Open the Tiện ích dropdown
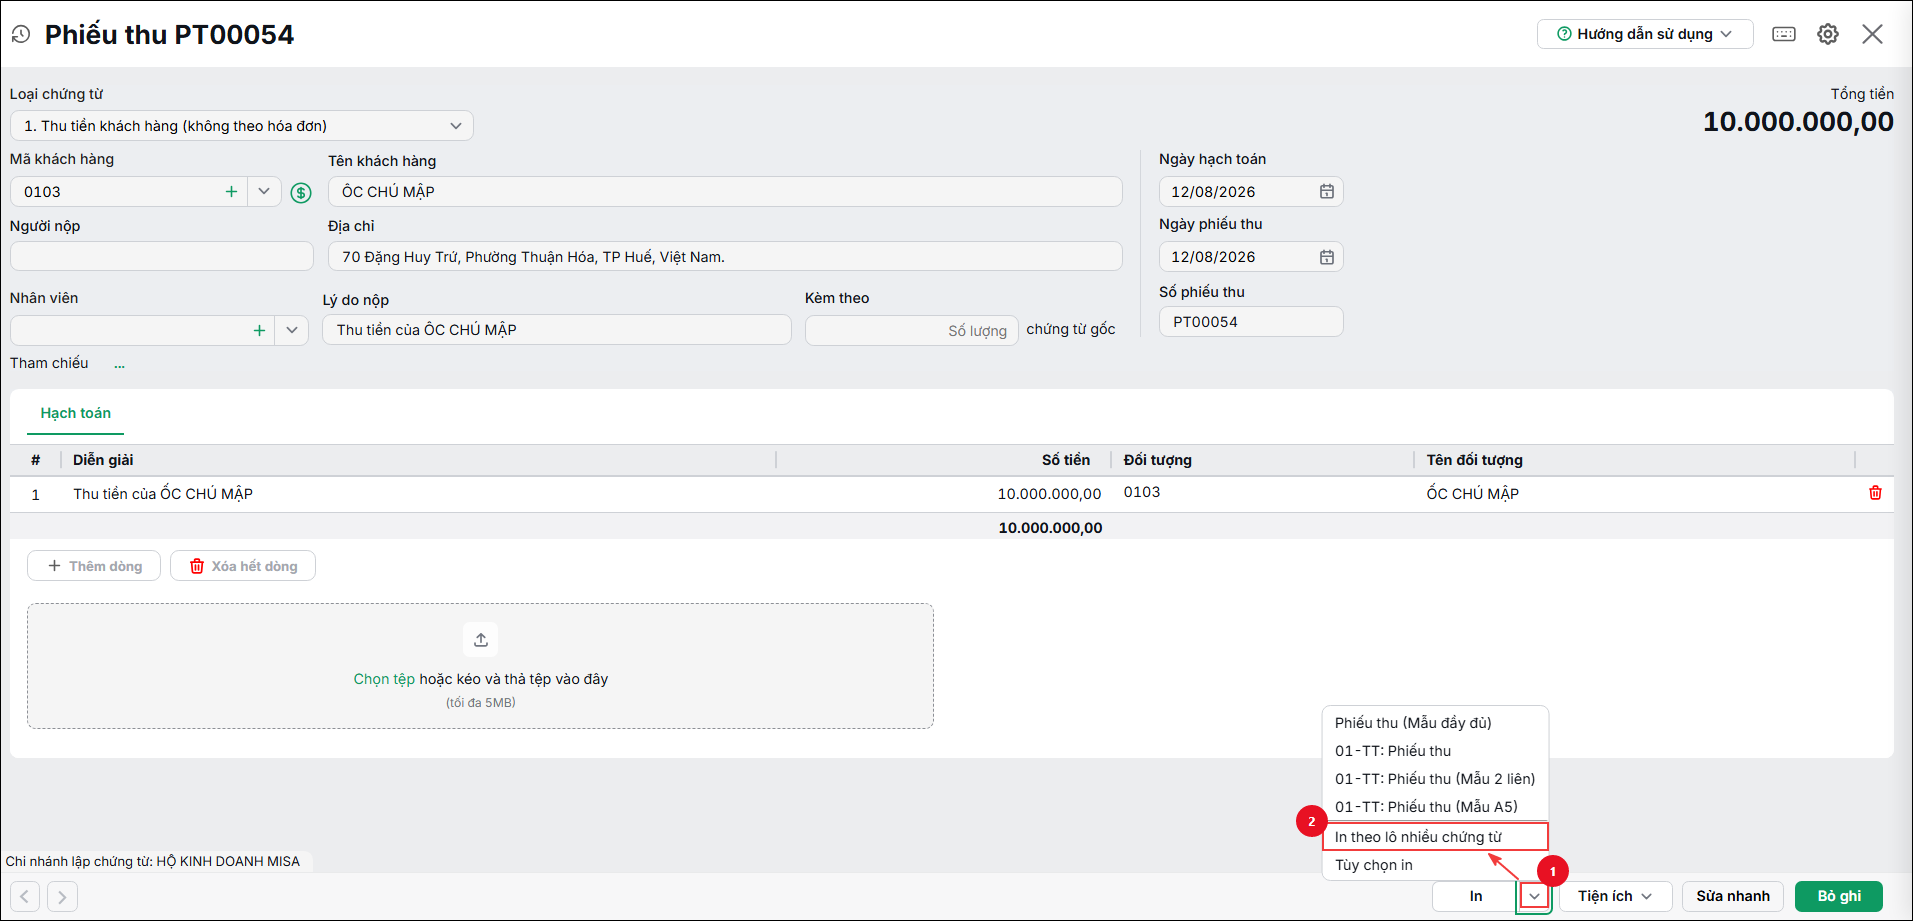 point(1615,896)
